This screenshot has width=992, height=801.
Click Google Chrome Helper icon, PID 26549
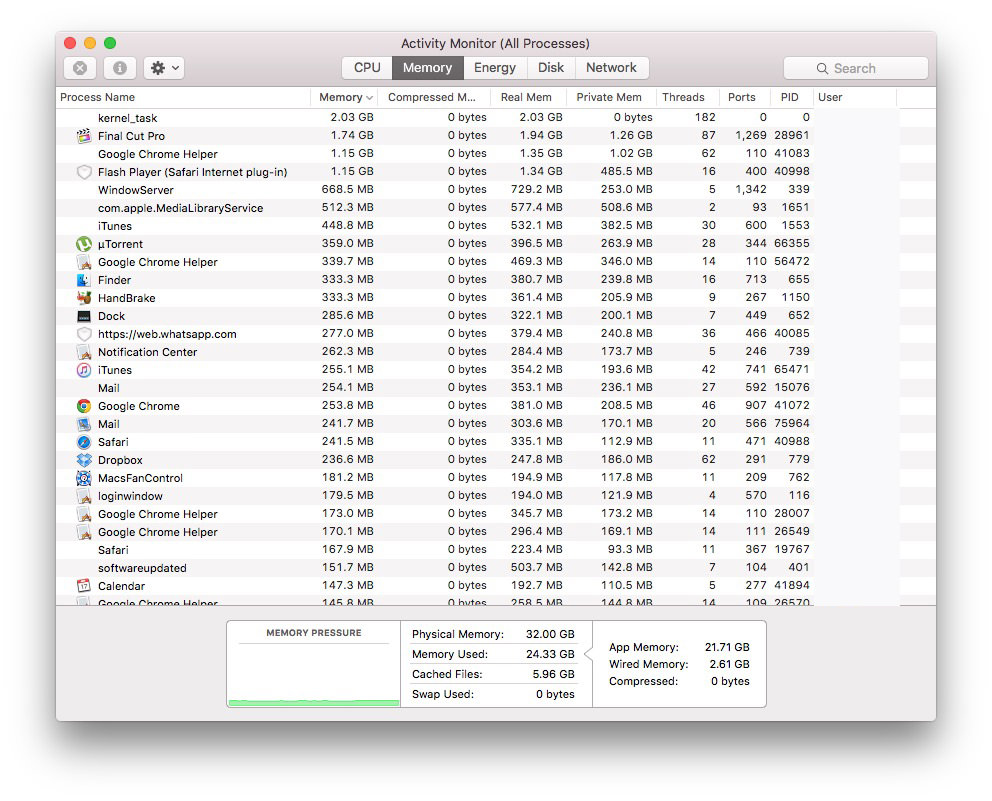pyautogui.click(x=84, y=532)
